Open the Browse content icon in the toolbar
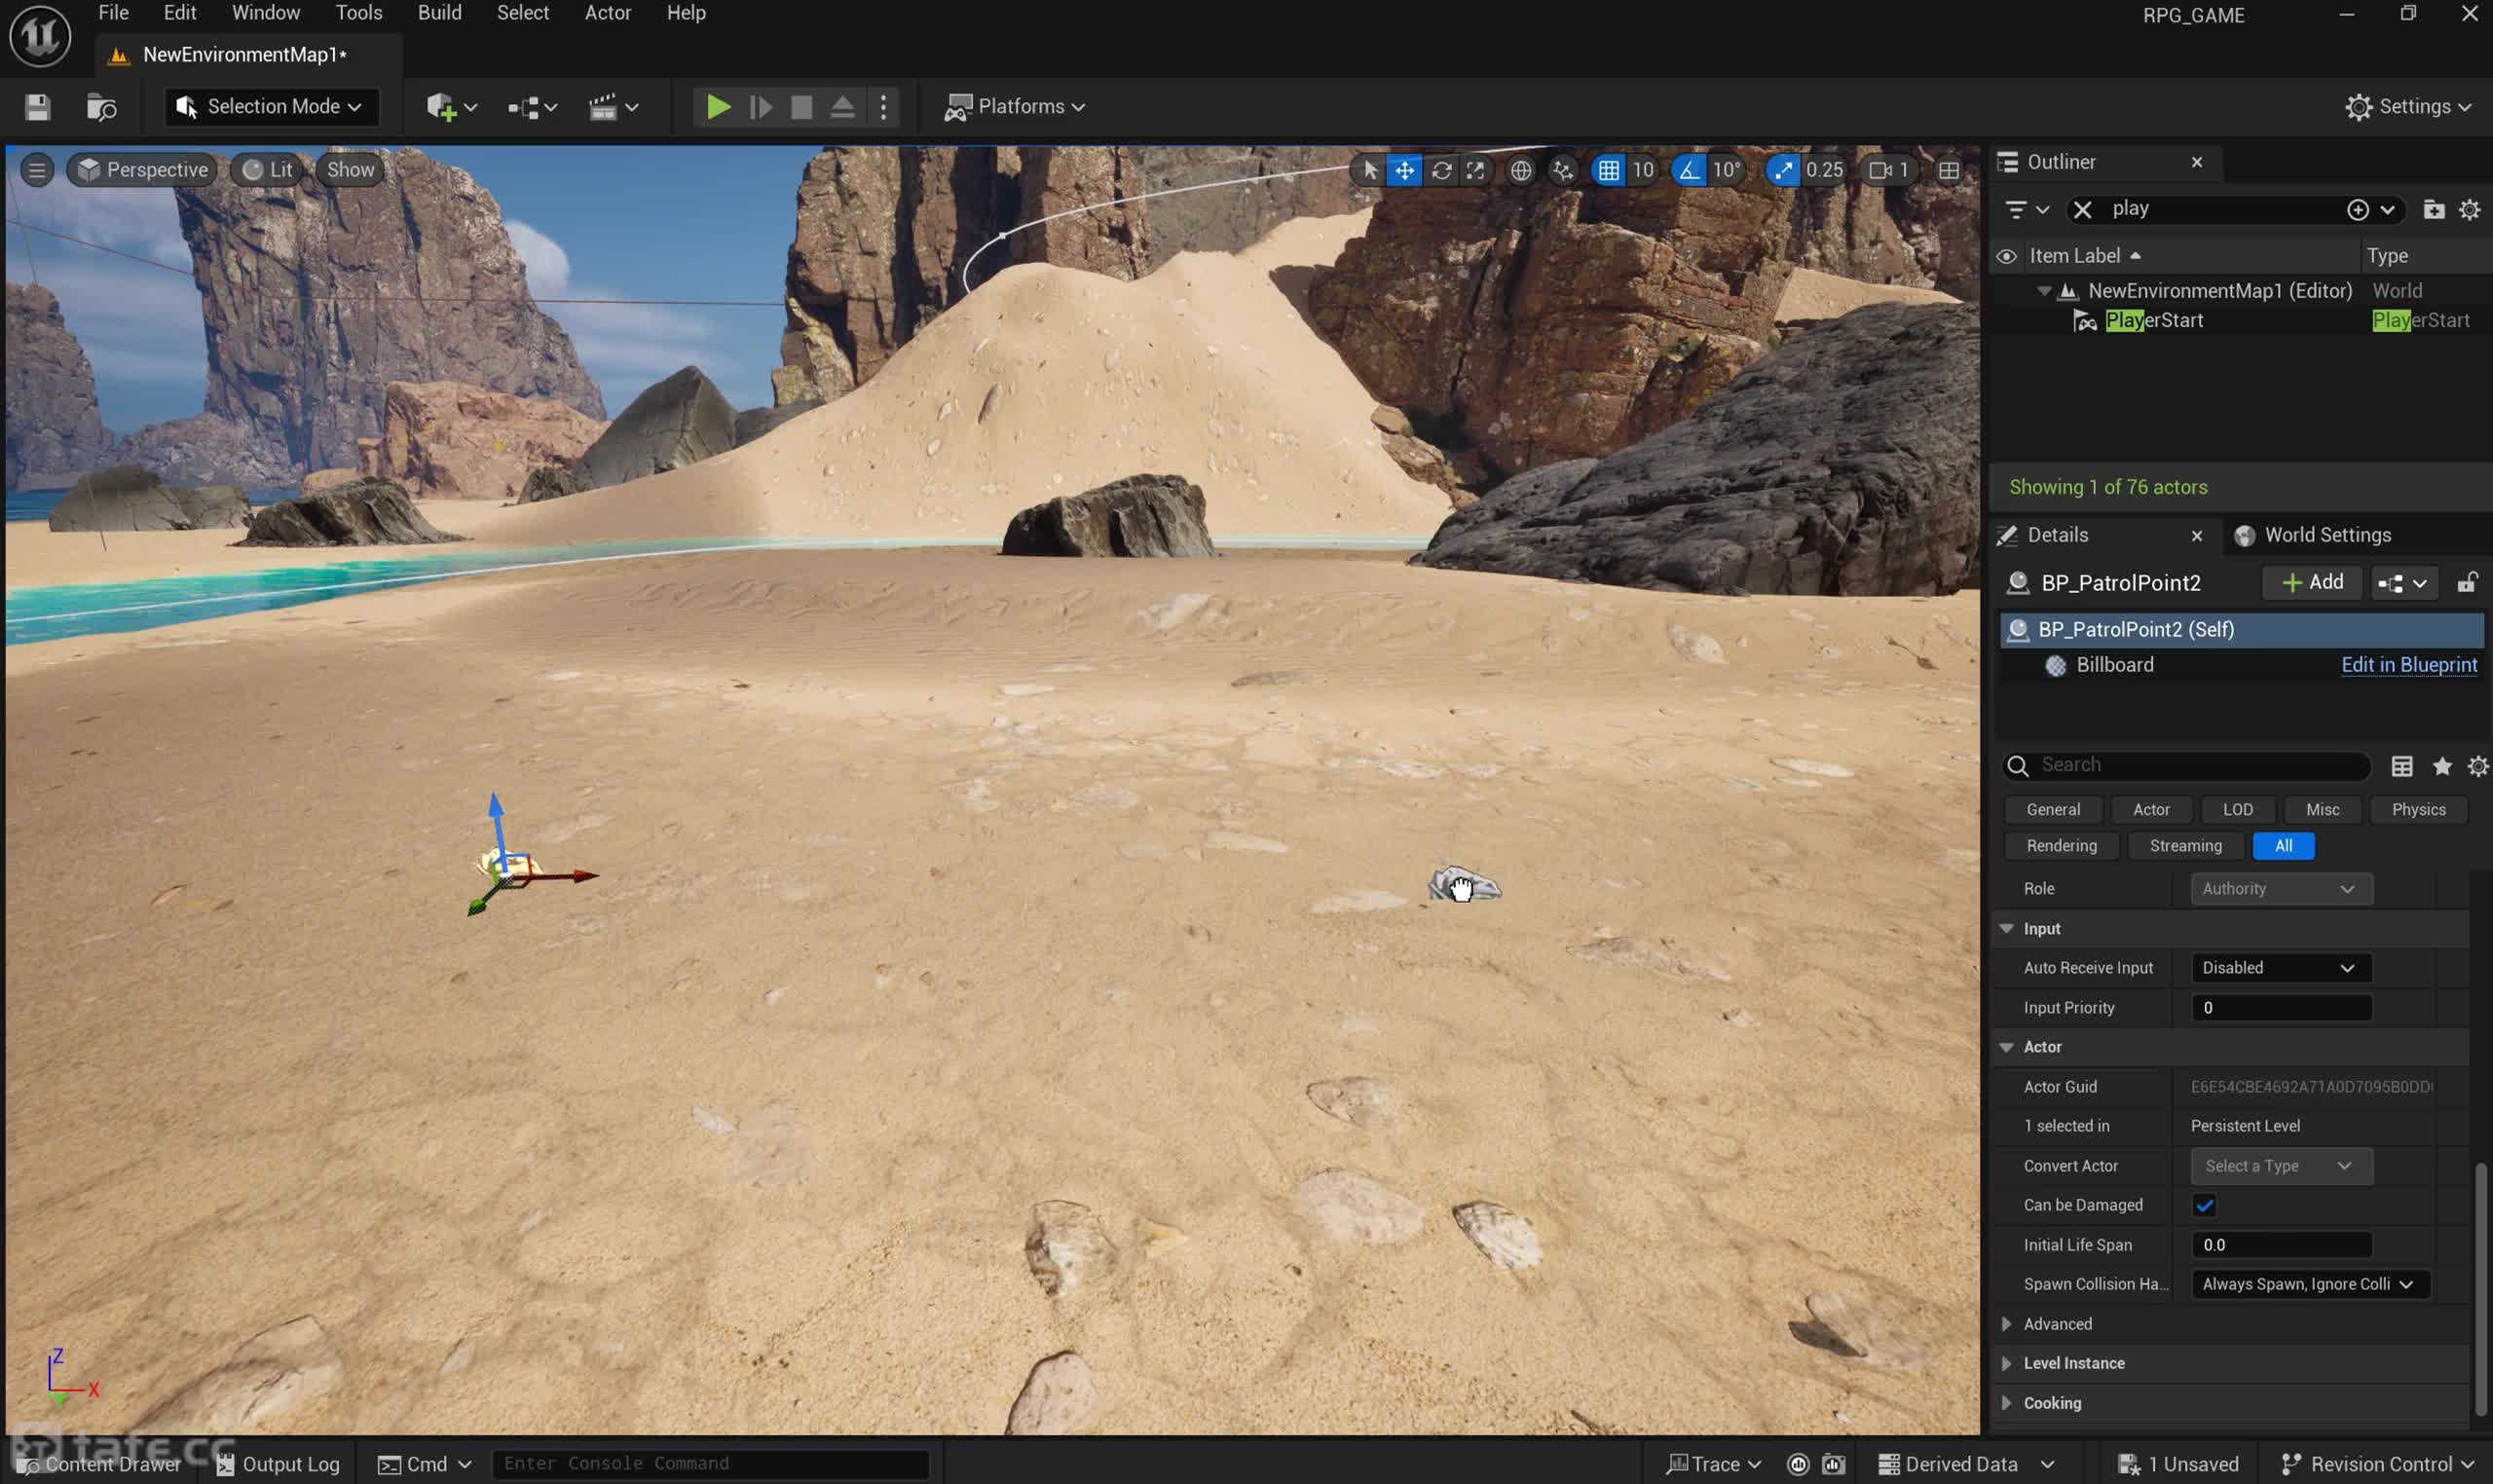 (101, 107)
